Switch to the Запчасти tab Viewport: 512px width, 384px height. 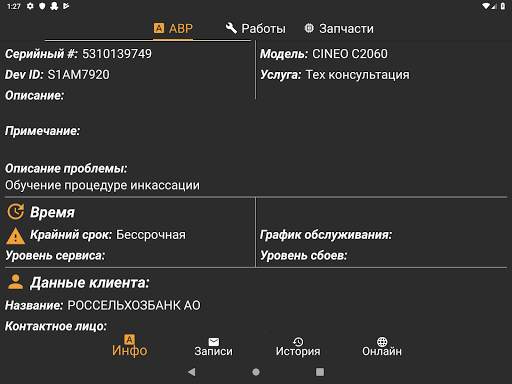(x=339, y=29)
